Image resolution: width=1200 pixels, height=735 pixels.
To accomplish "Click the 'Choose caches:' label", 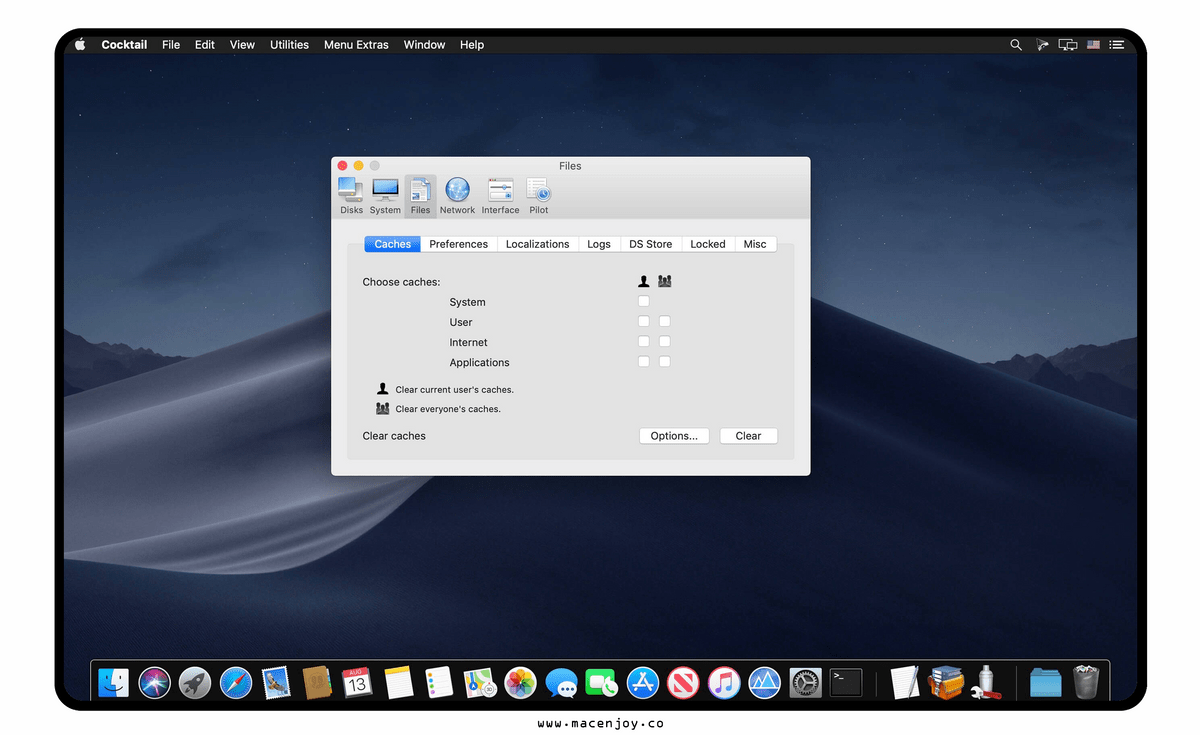I will click(x=401, y=282).
